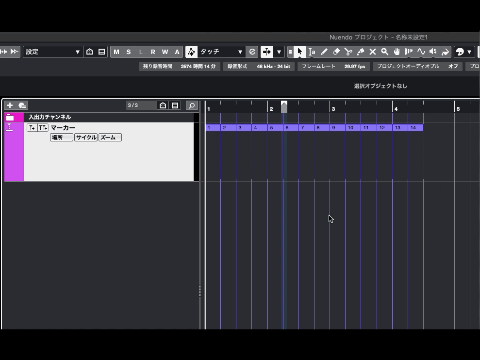
Task: Toggle global Write automation W button
Action: click(165, 52)
